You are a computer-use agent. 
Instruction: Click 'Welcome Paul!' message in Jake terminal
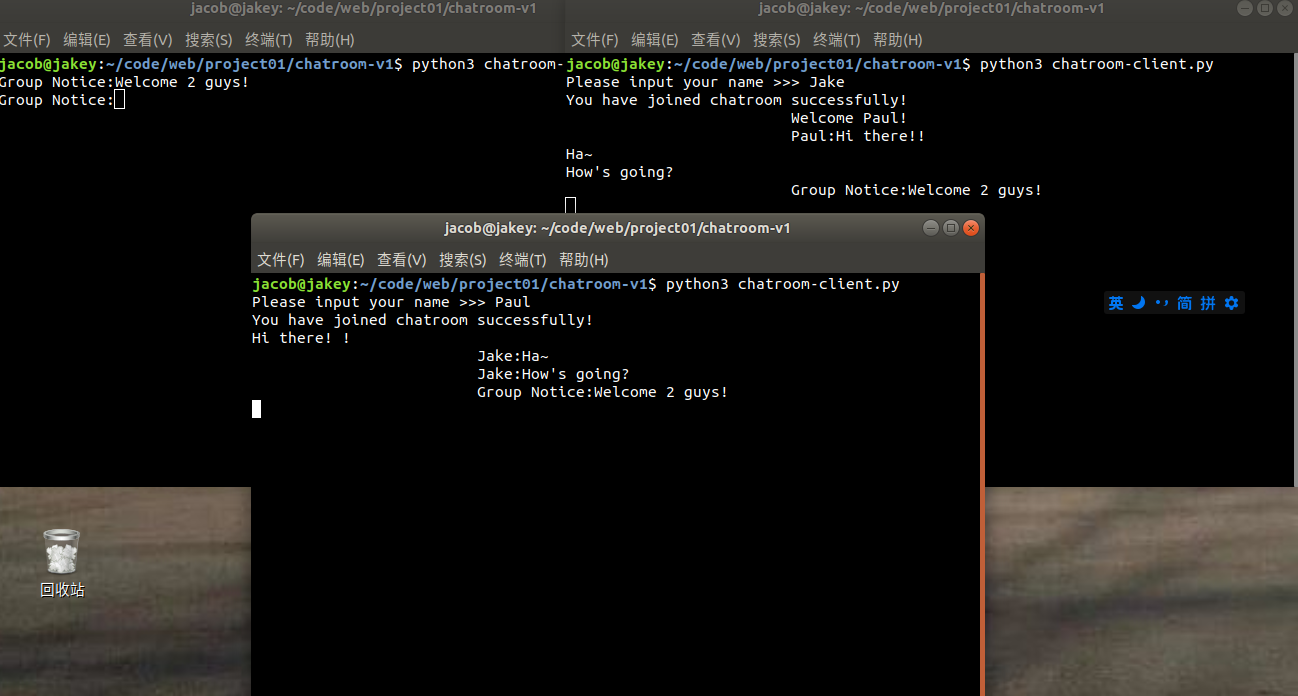point(849,118)
